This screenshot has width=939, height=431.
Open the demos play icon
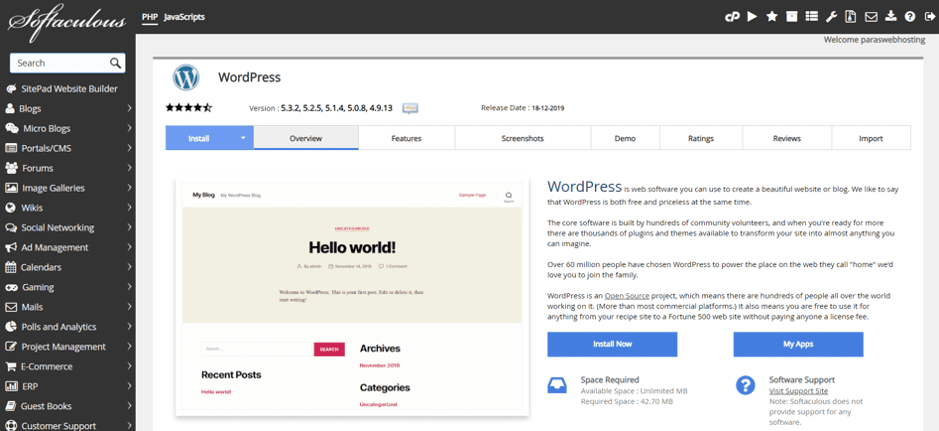(x=752, y=17)
